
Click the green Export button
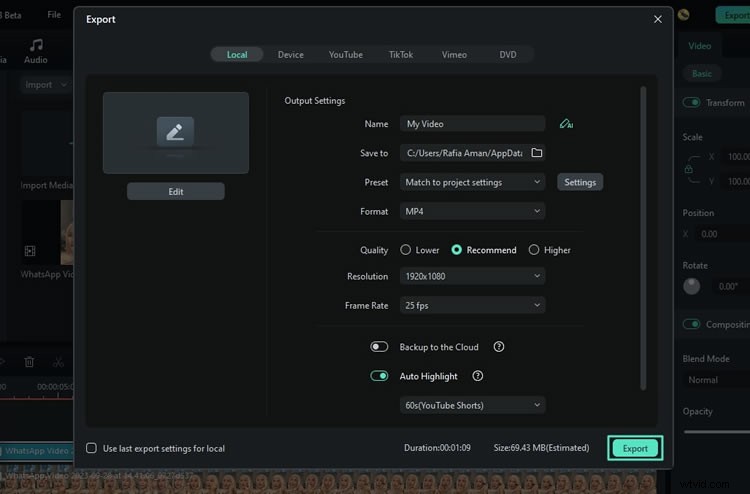click(635, 448)
